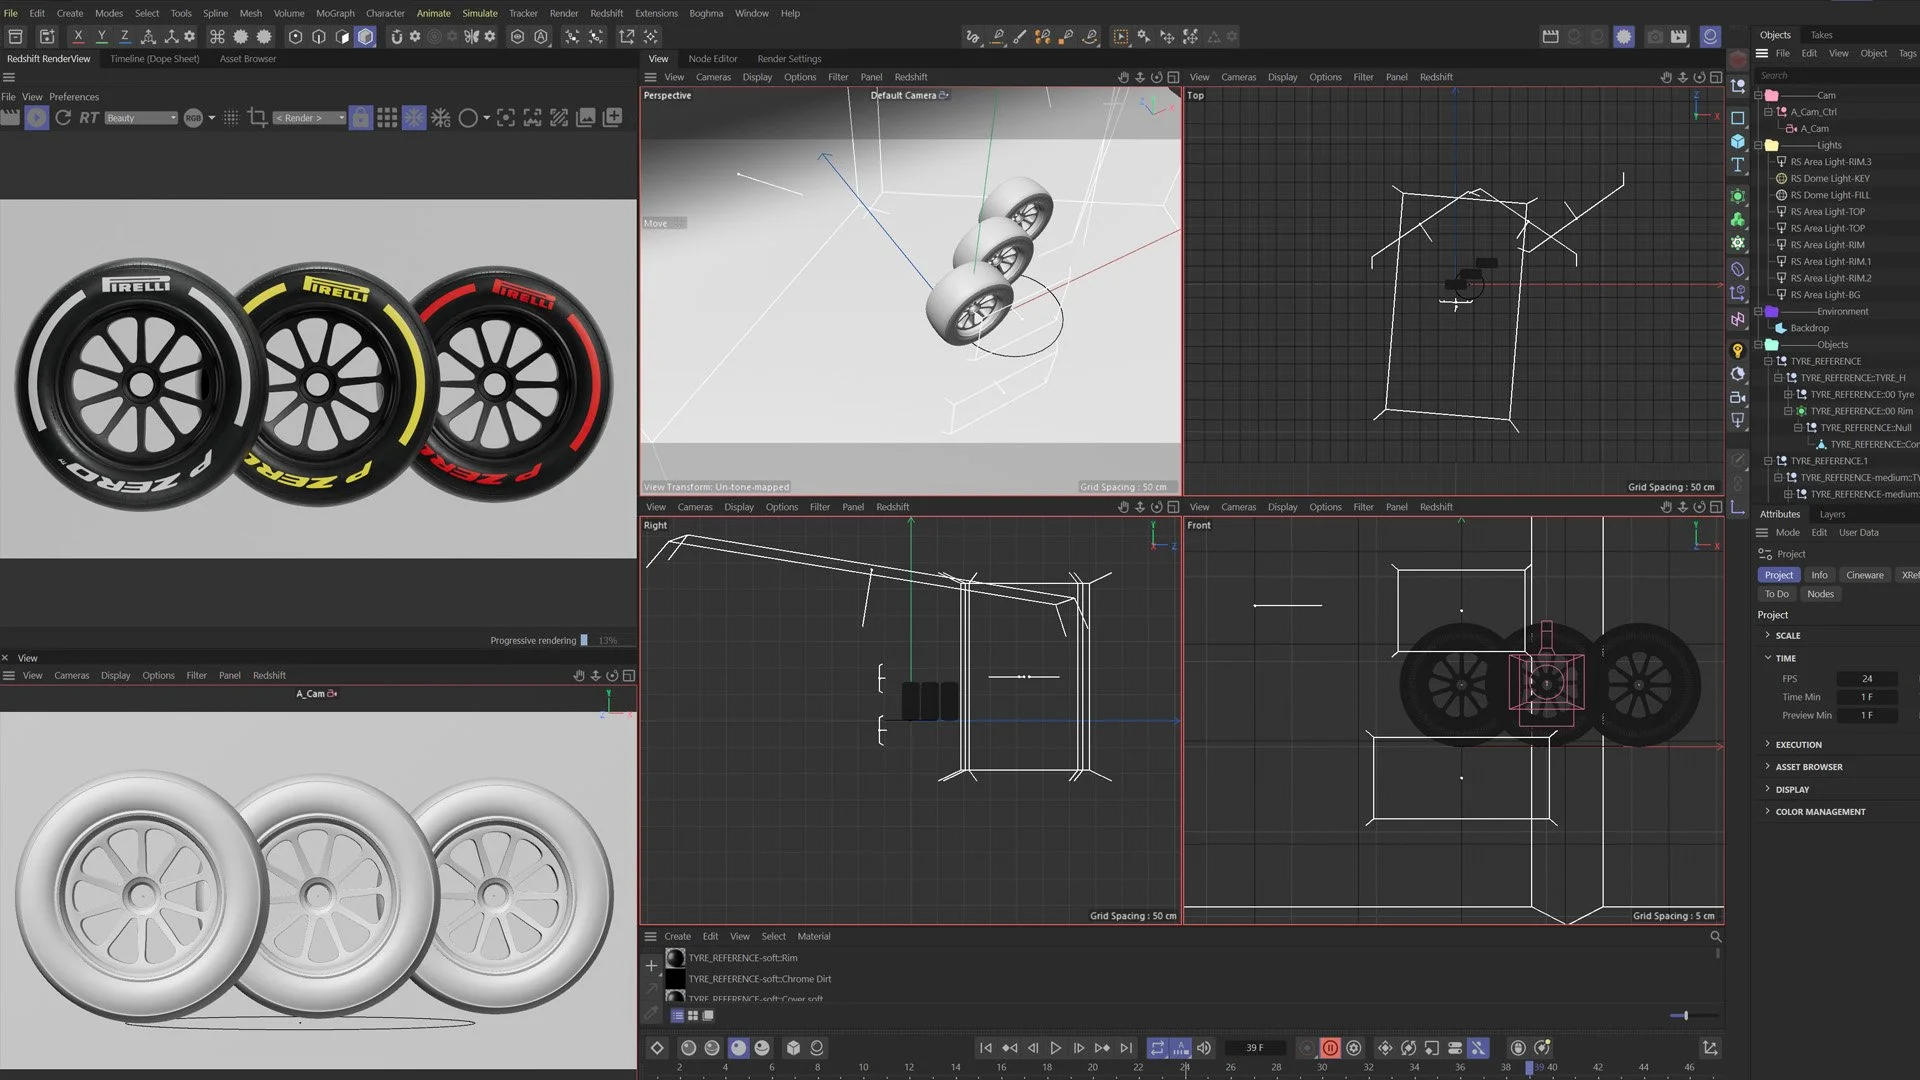Click the FPS value field
The image size is (1920, 1080).
coord(1866,679)
